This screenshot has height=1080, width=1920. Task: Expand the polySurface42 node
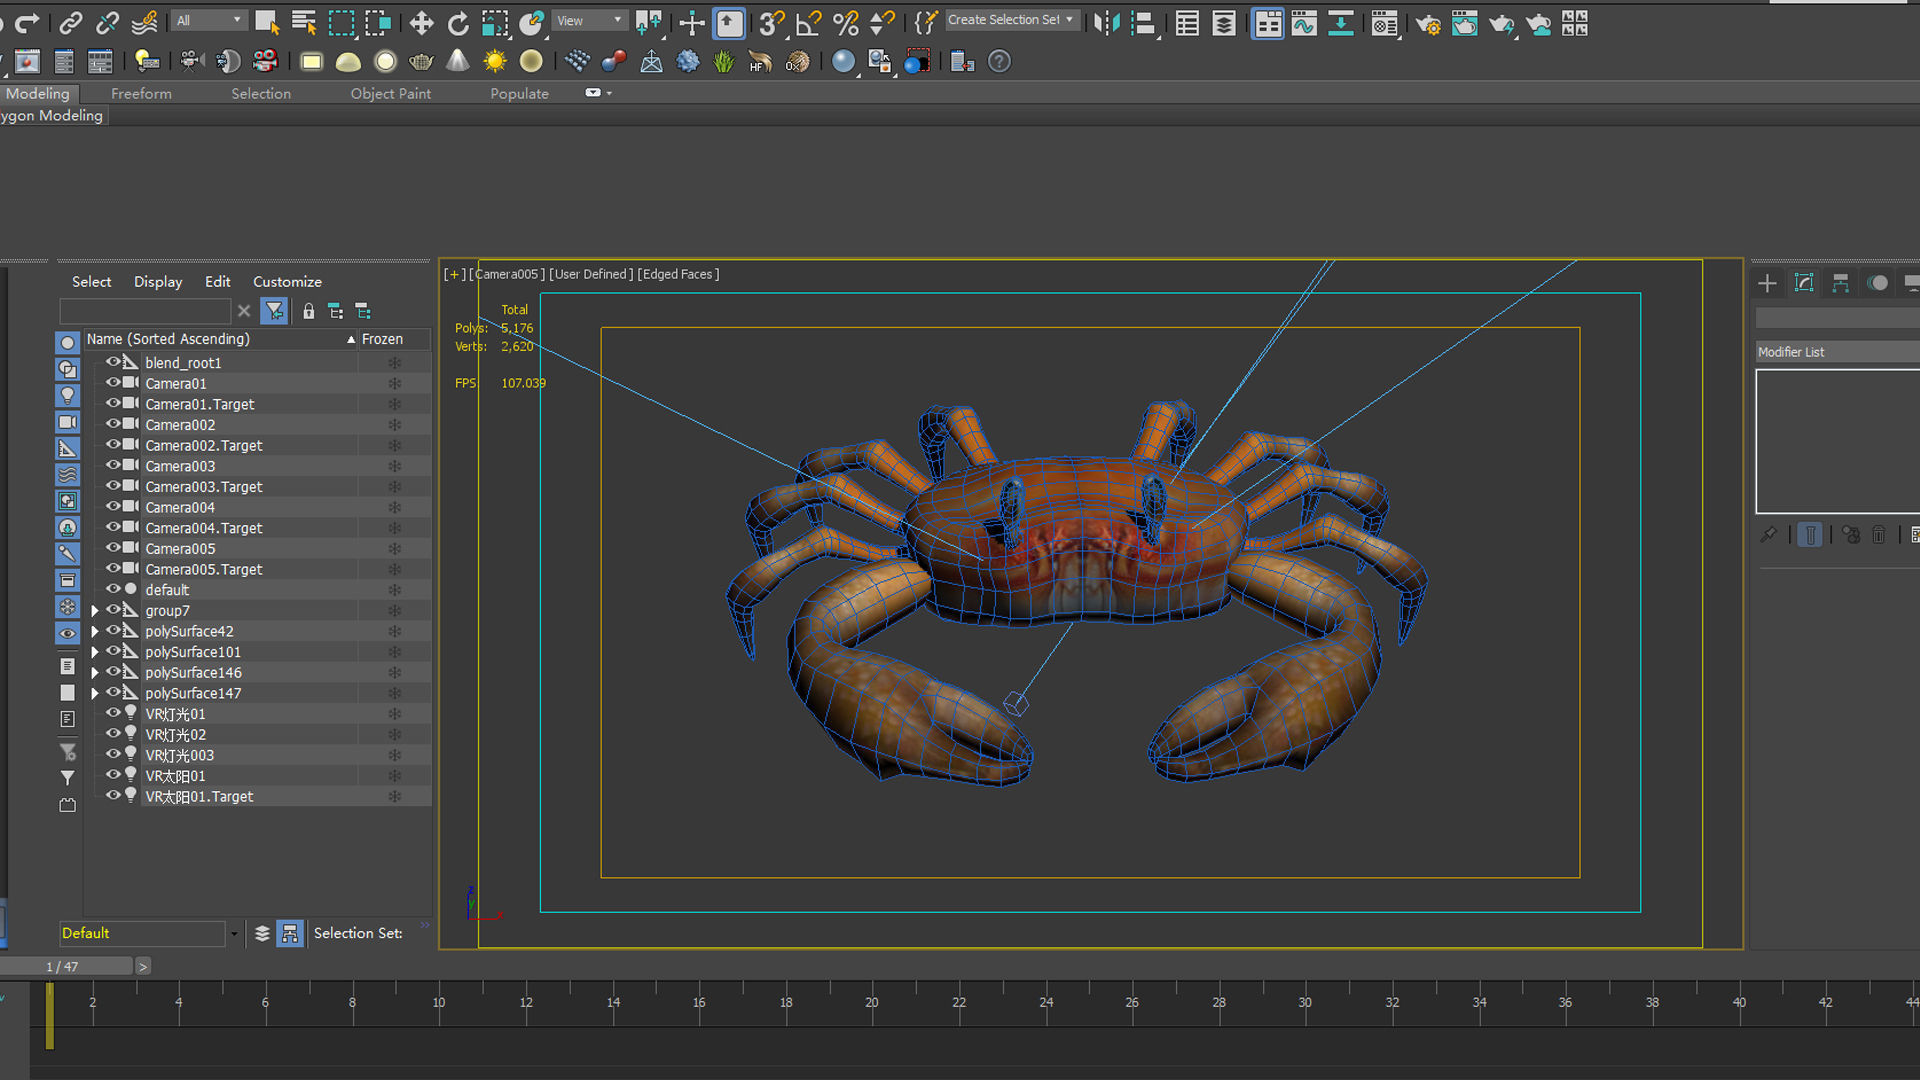coord(95,632)
